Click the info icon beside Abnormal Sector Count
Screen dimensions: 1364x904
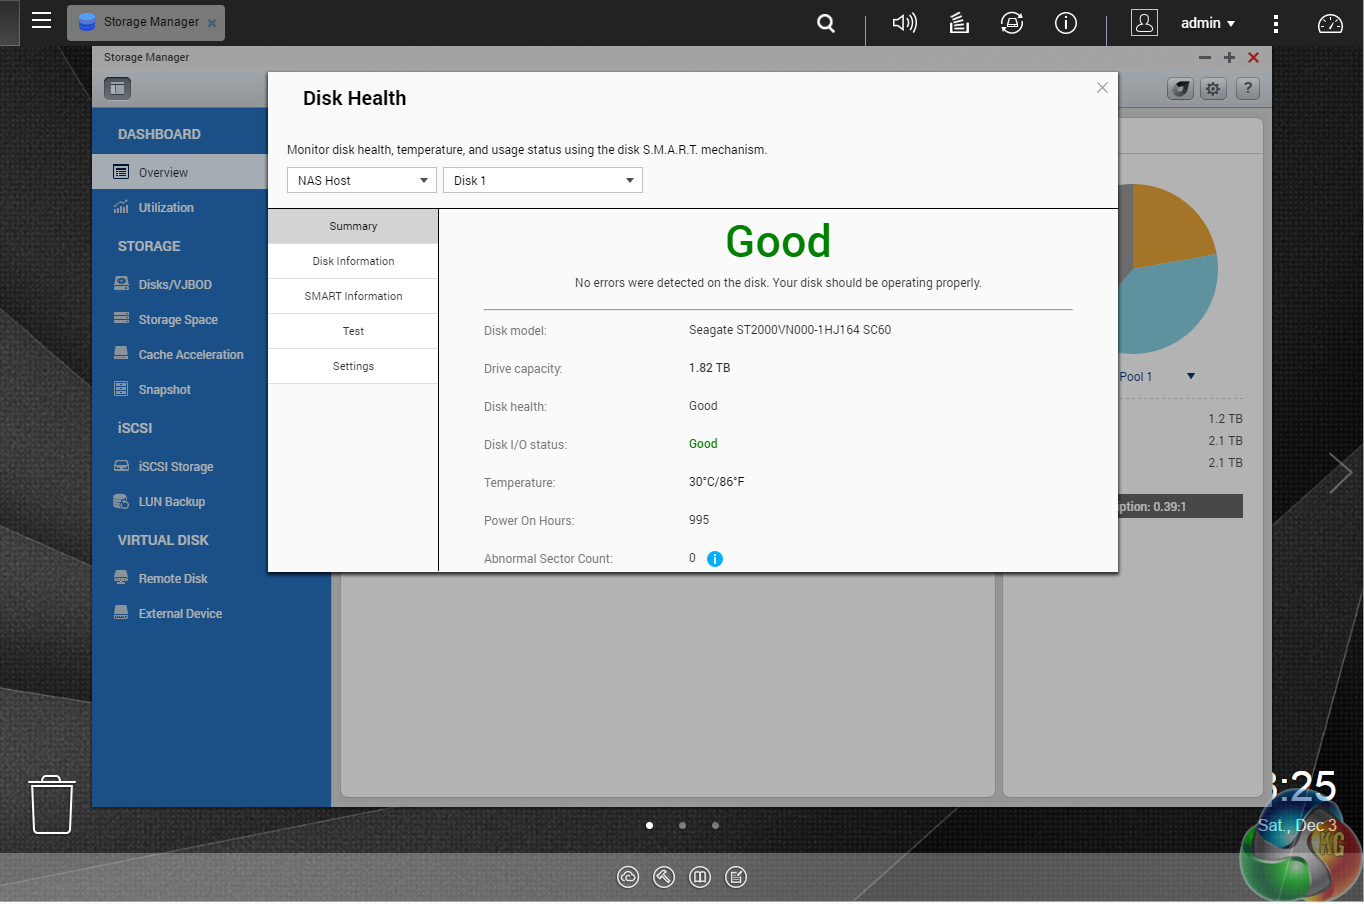click(x=715, y=559)
